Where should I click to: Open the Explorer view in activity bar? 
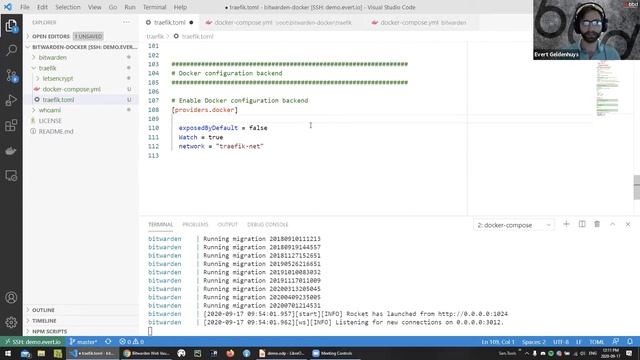pos(11,26)
